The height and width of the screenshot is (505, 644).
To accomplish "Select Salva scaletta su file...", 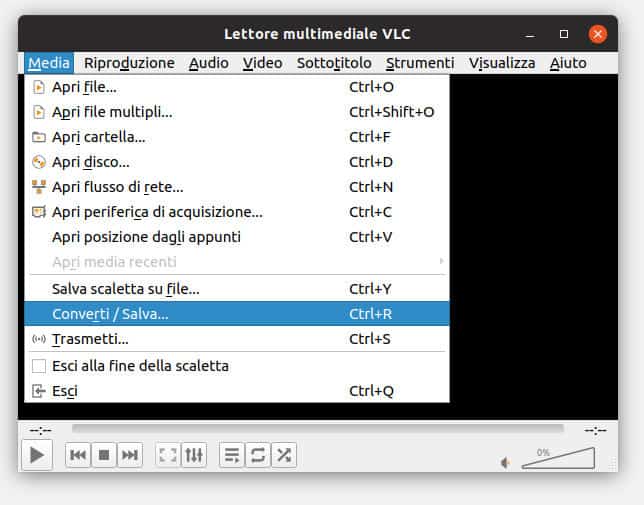I will pyautogui.click(x=237, y=289).
